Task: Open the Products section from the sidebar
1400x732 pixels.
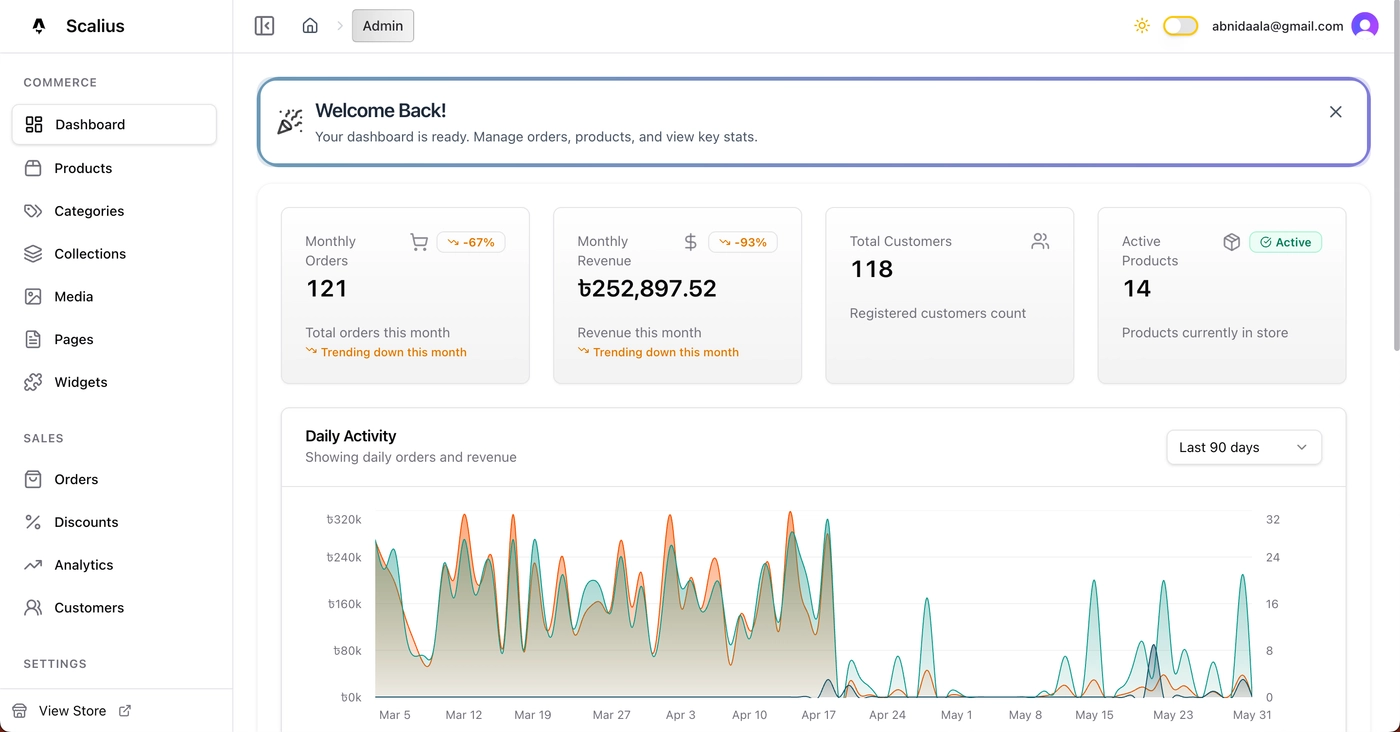Action: point(82,168)
